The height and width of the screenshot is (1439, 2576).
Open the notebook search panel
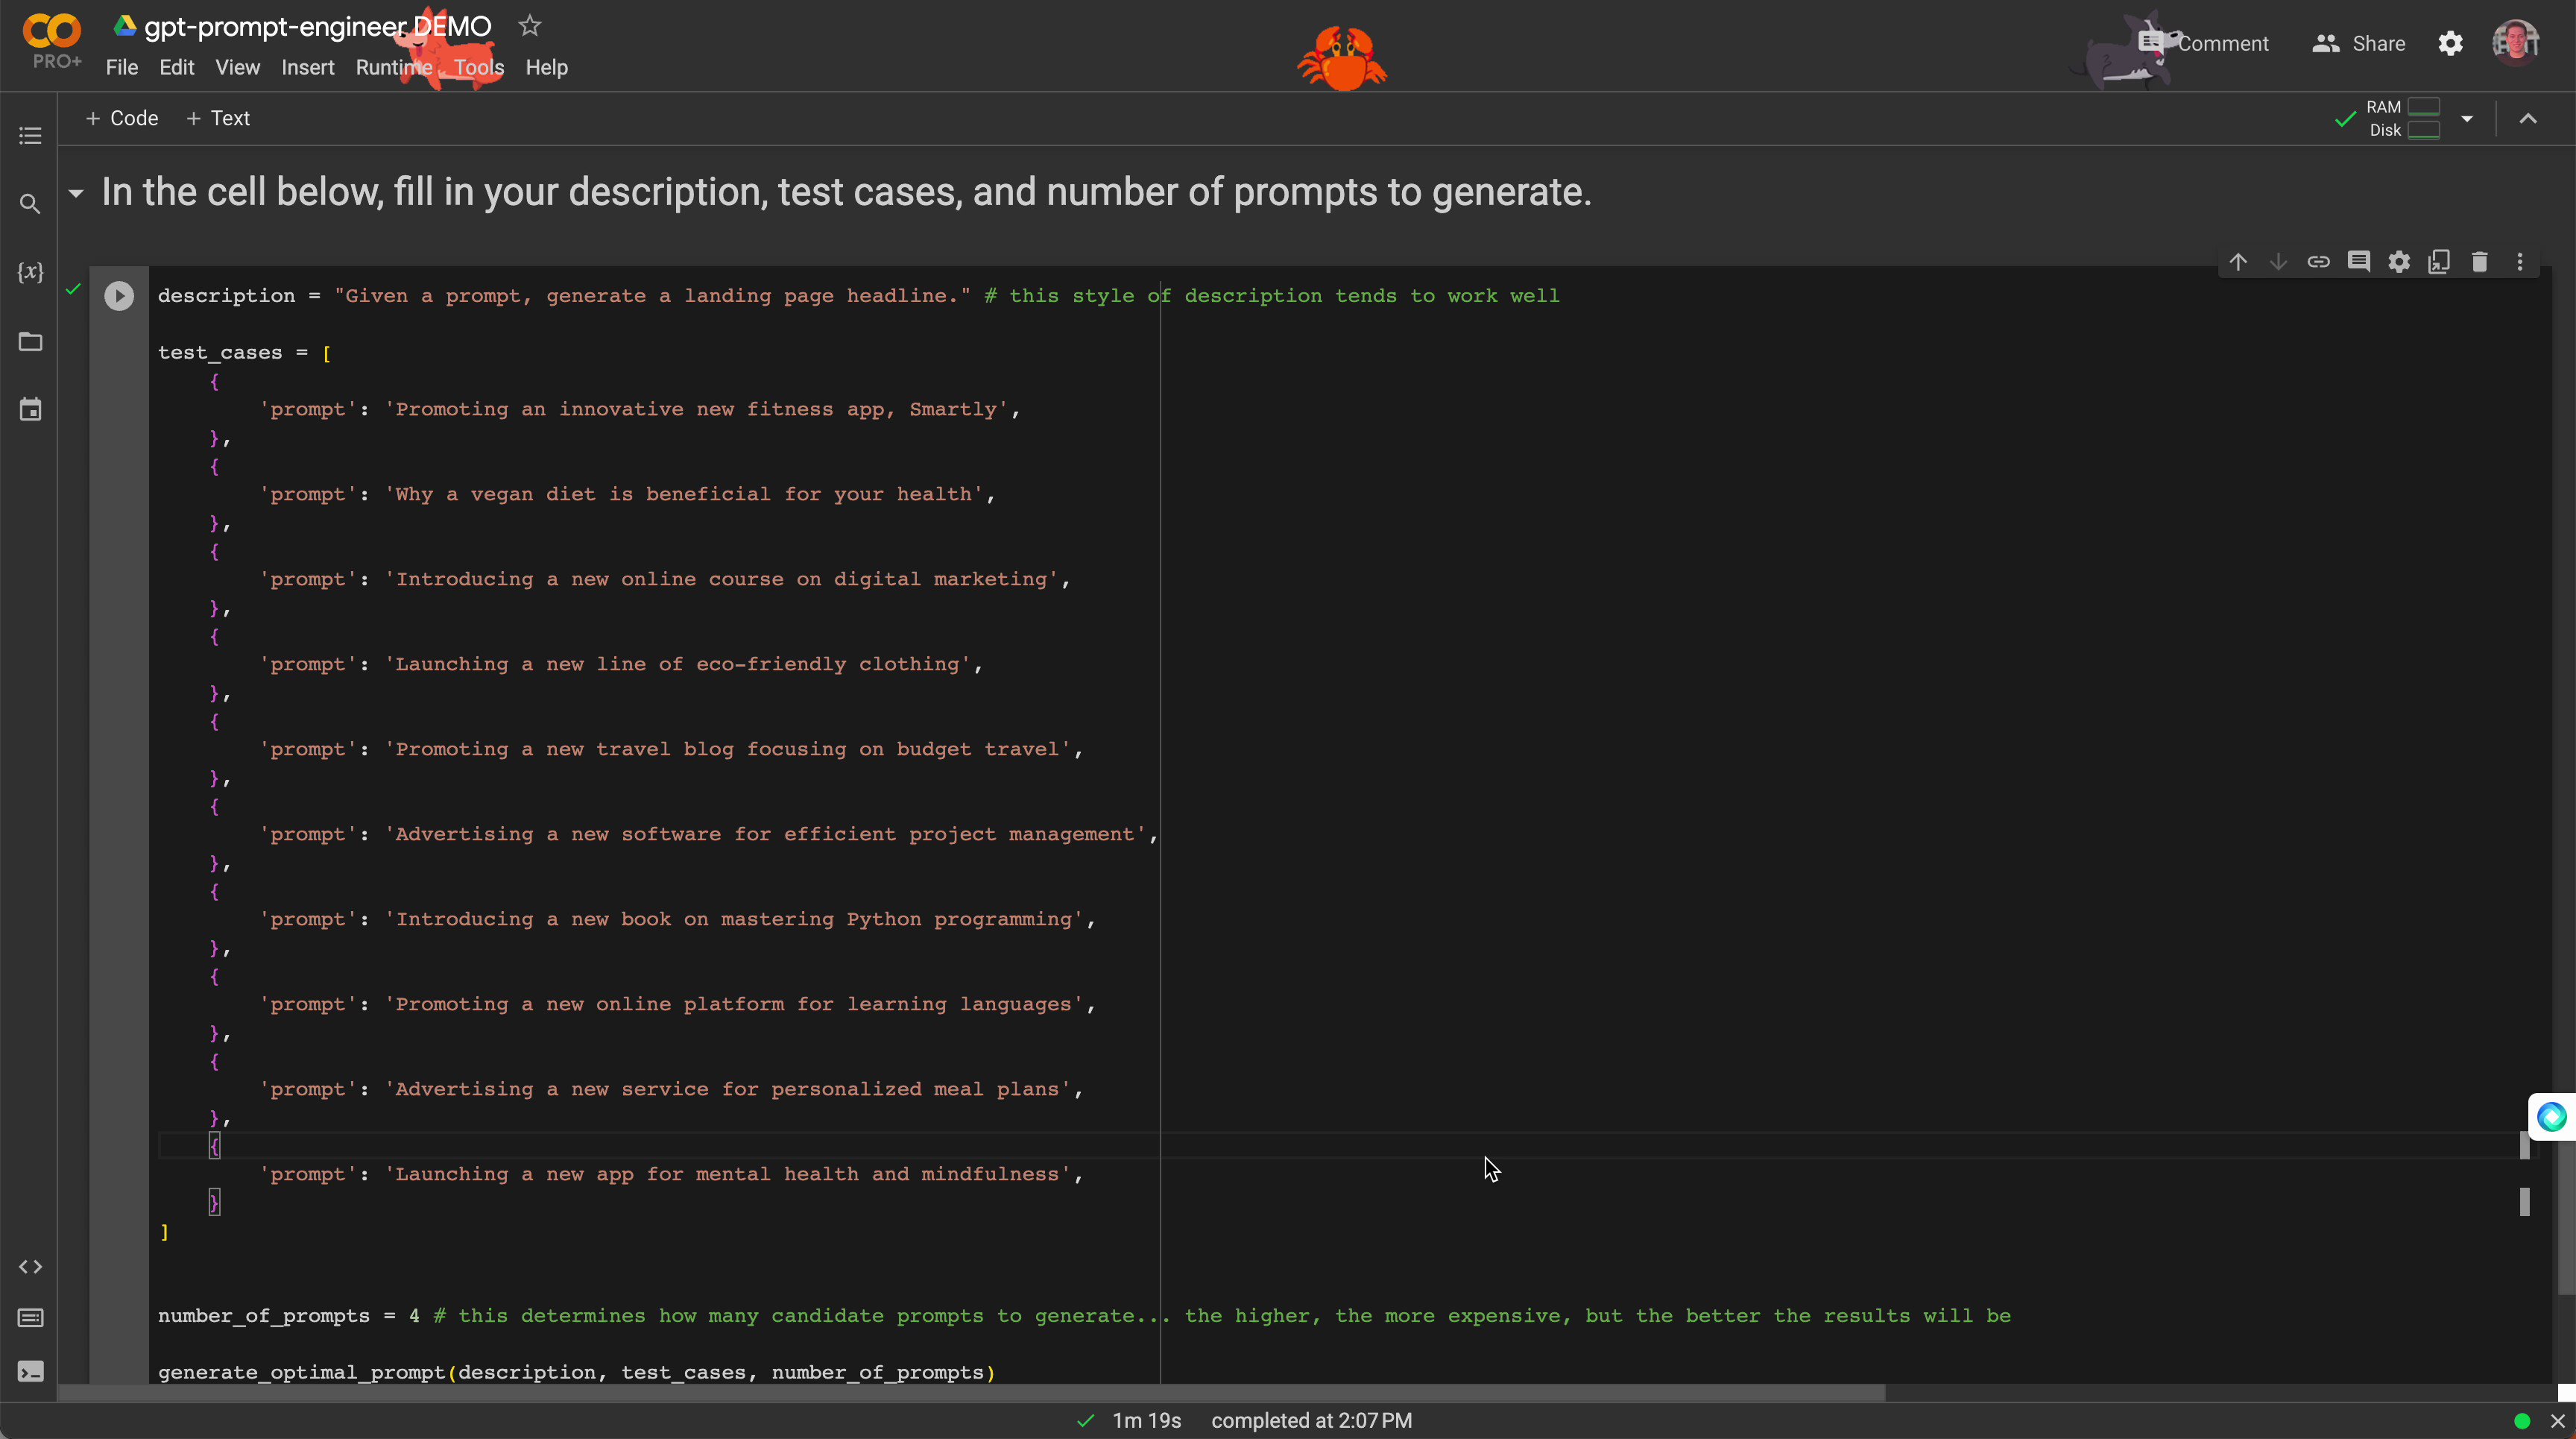click(30, 204)
